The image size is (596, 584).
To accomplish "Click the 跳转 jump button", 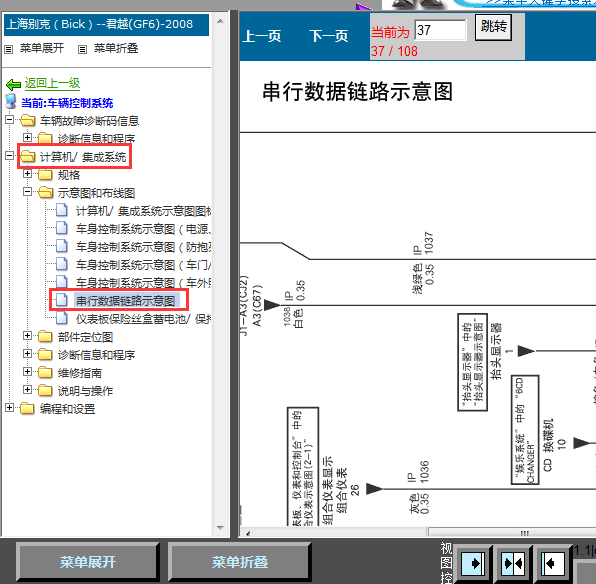I will (x=493, y=27).
